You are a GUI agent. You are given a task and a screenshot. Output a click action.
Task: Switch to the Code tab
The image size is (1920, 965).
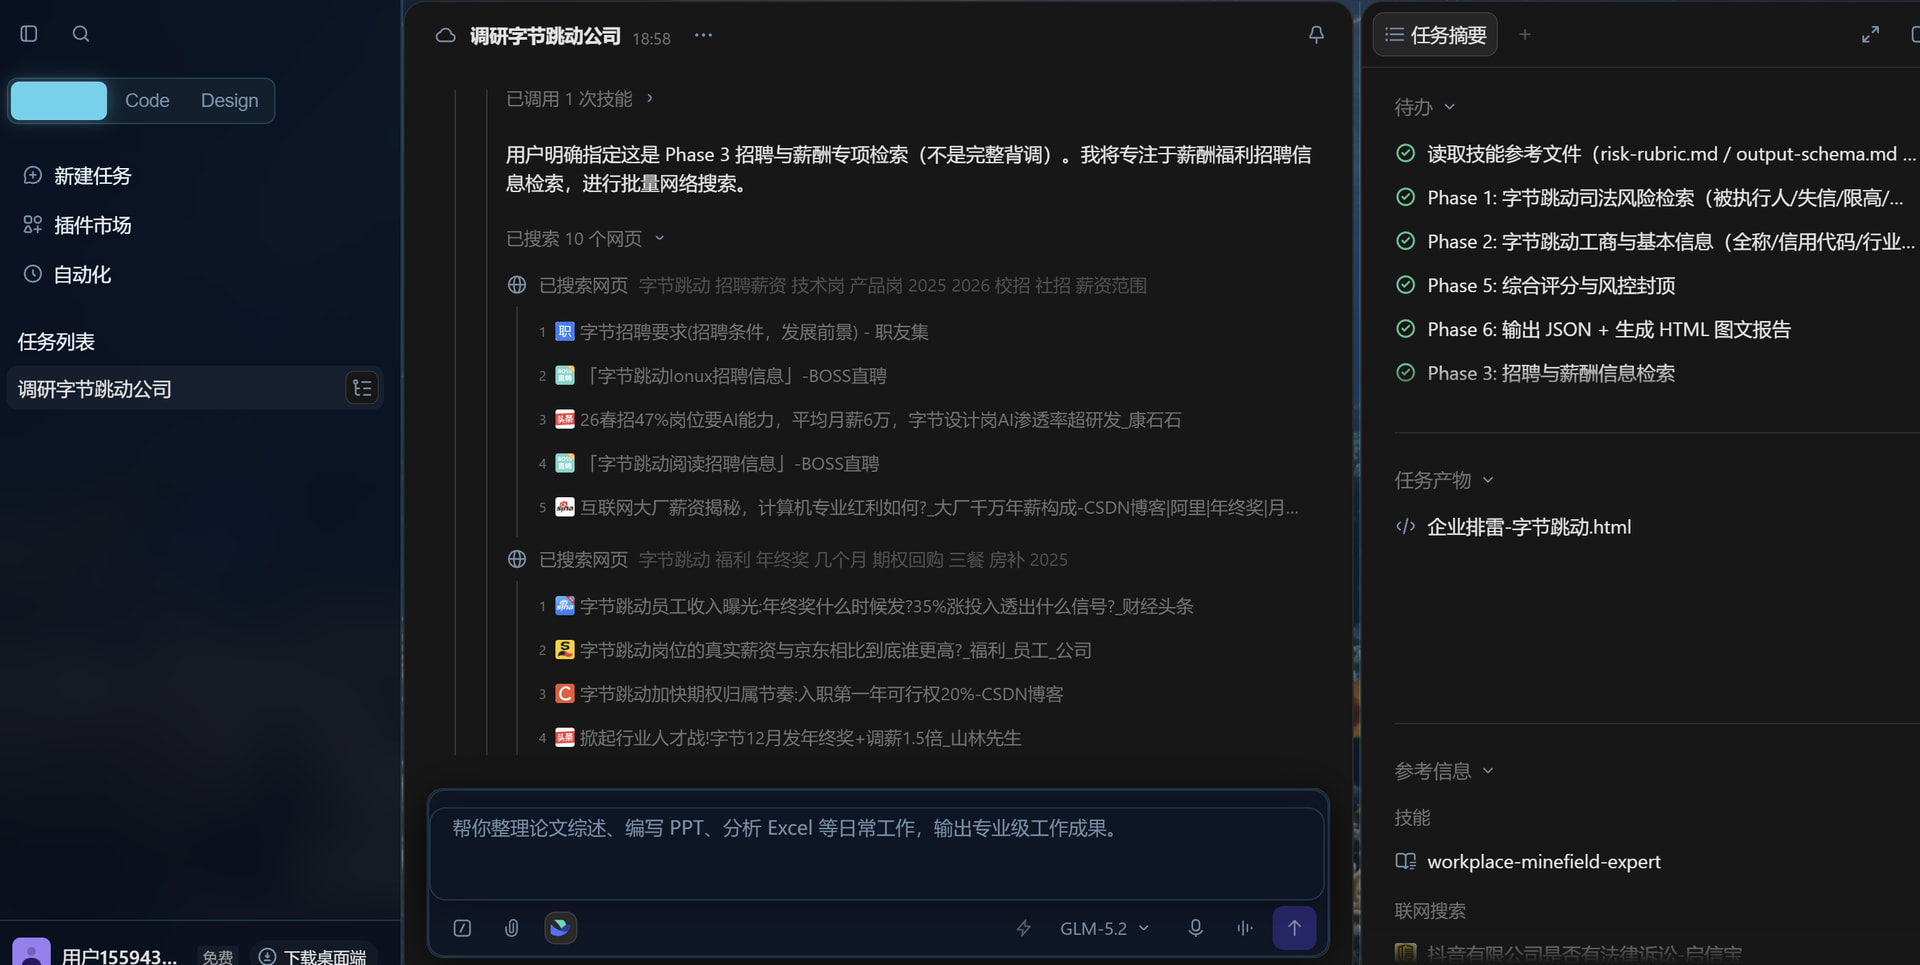tap(147, 100)
